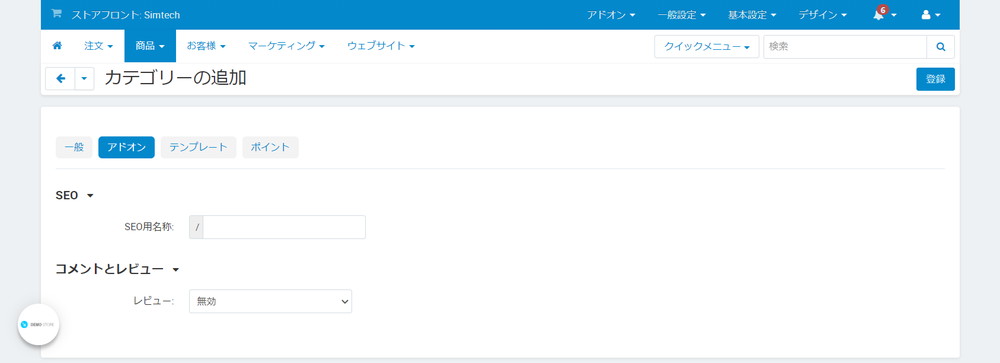Go back using the left arrow button
The width and height of the screenshot is (1000, 363).
point(61,78)
